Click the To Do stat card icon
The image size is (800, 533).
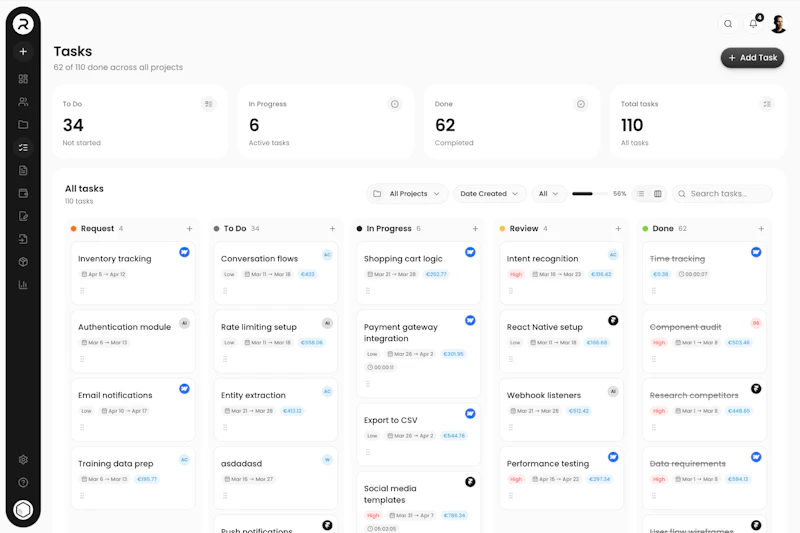click(x=209, y=104)
